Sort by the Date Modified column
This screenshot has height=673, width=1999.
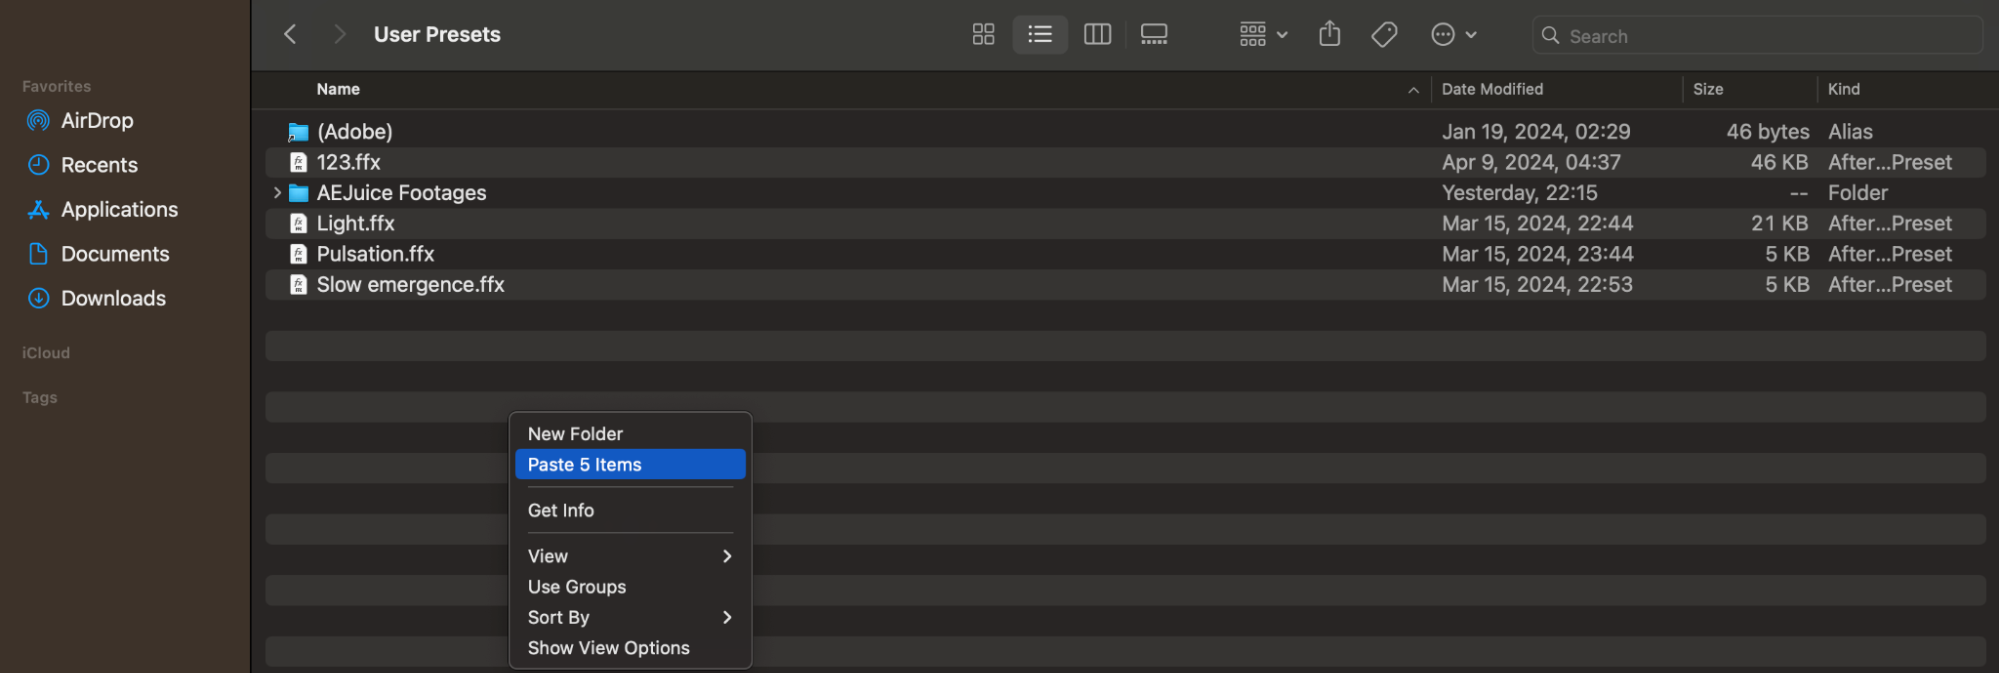coord(1492,89)
